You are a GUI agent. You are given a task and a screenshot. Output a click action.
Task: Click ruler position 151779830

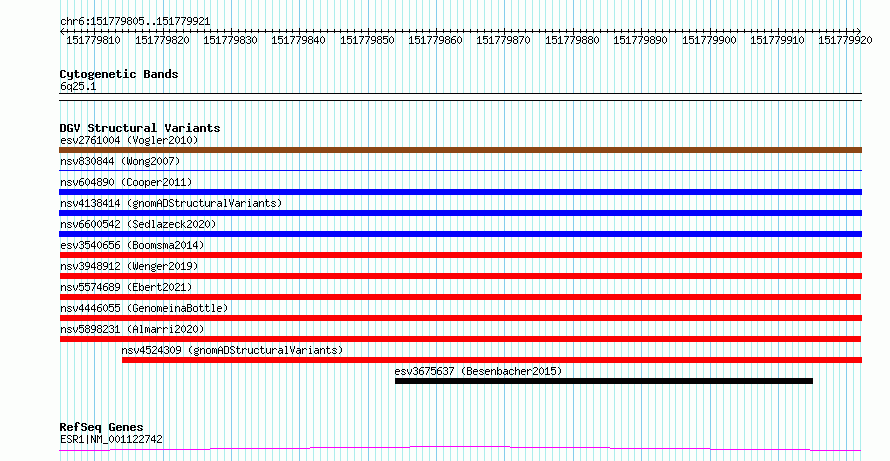pos(230,40)
